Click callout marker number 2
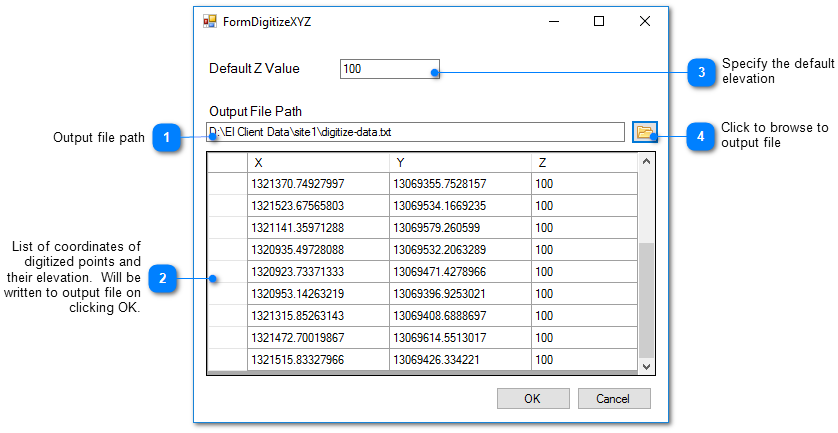Viewport: 838px width, 433px height. (162, 278)
